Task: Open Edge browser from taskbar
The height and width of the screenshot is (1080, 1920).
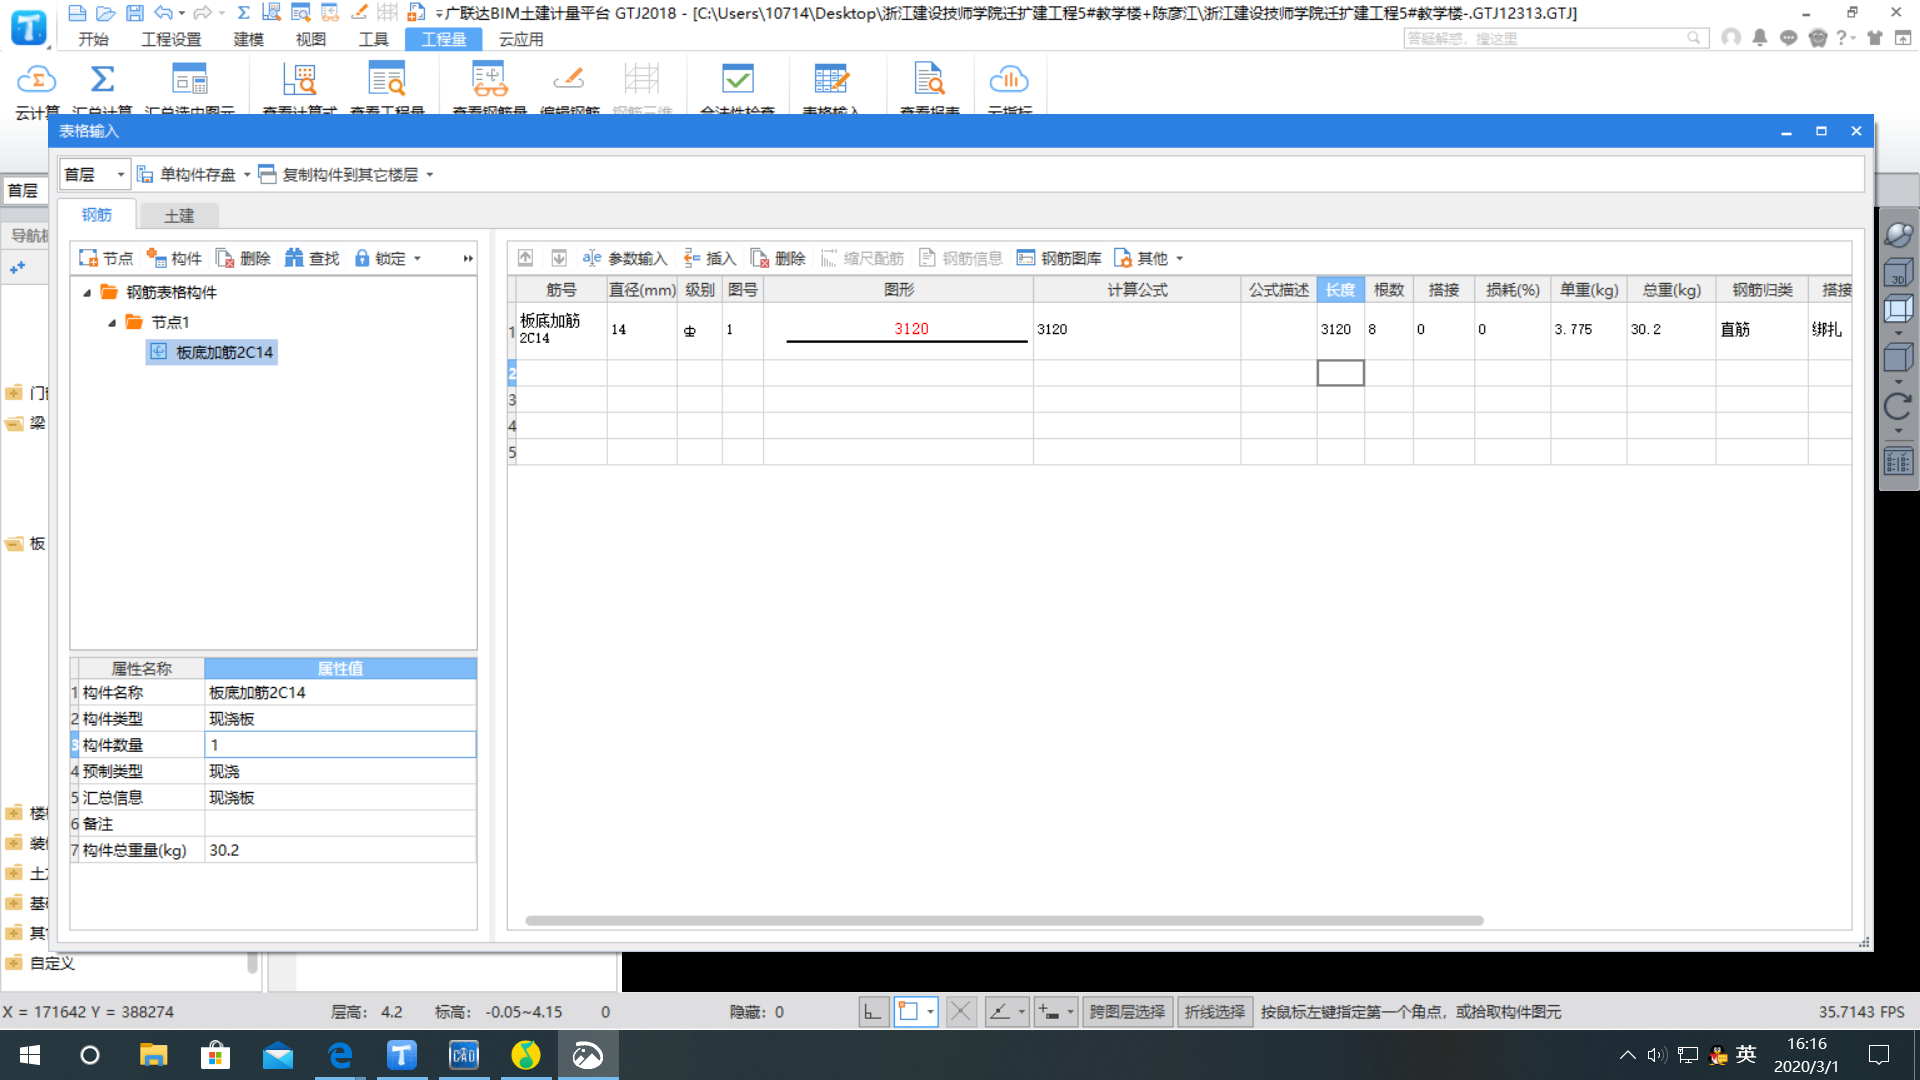Action: coord(340,1055)
